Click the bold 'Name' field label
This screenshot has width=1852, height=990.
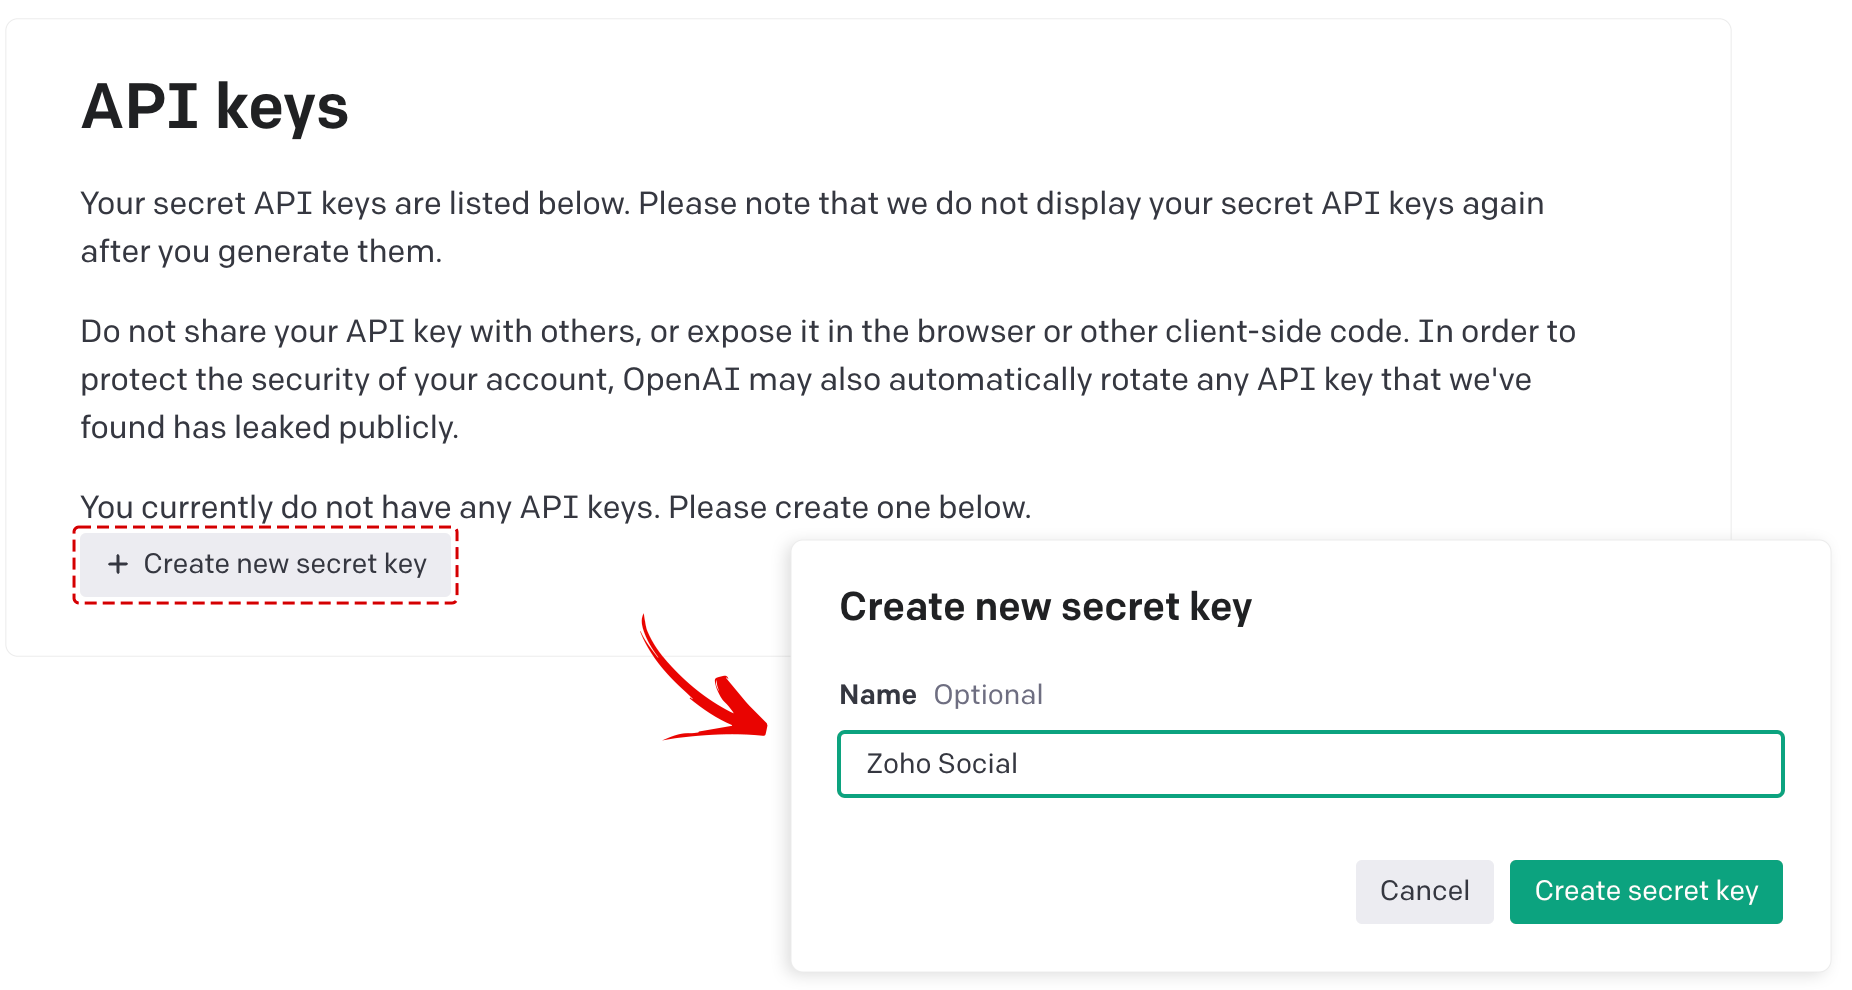pos(877,695)
